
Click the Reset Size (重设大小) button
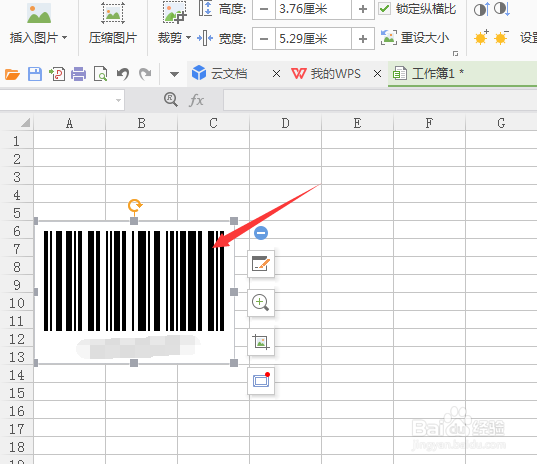tap(415, 37)
